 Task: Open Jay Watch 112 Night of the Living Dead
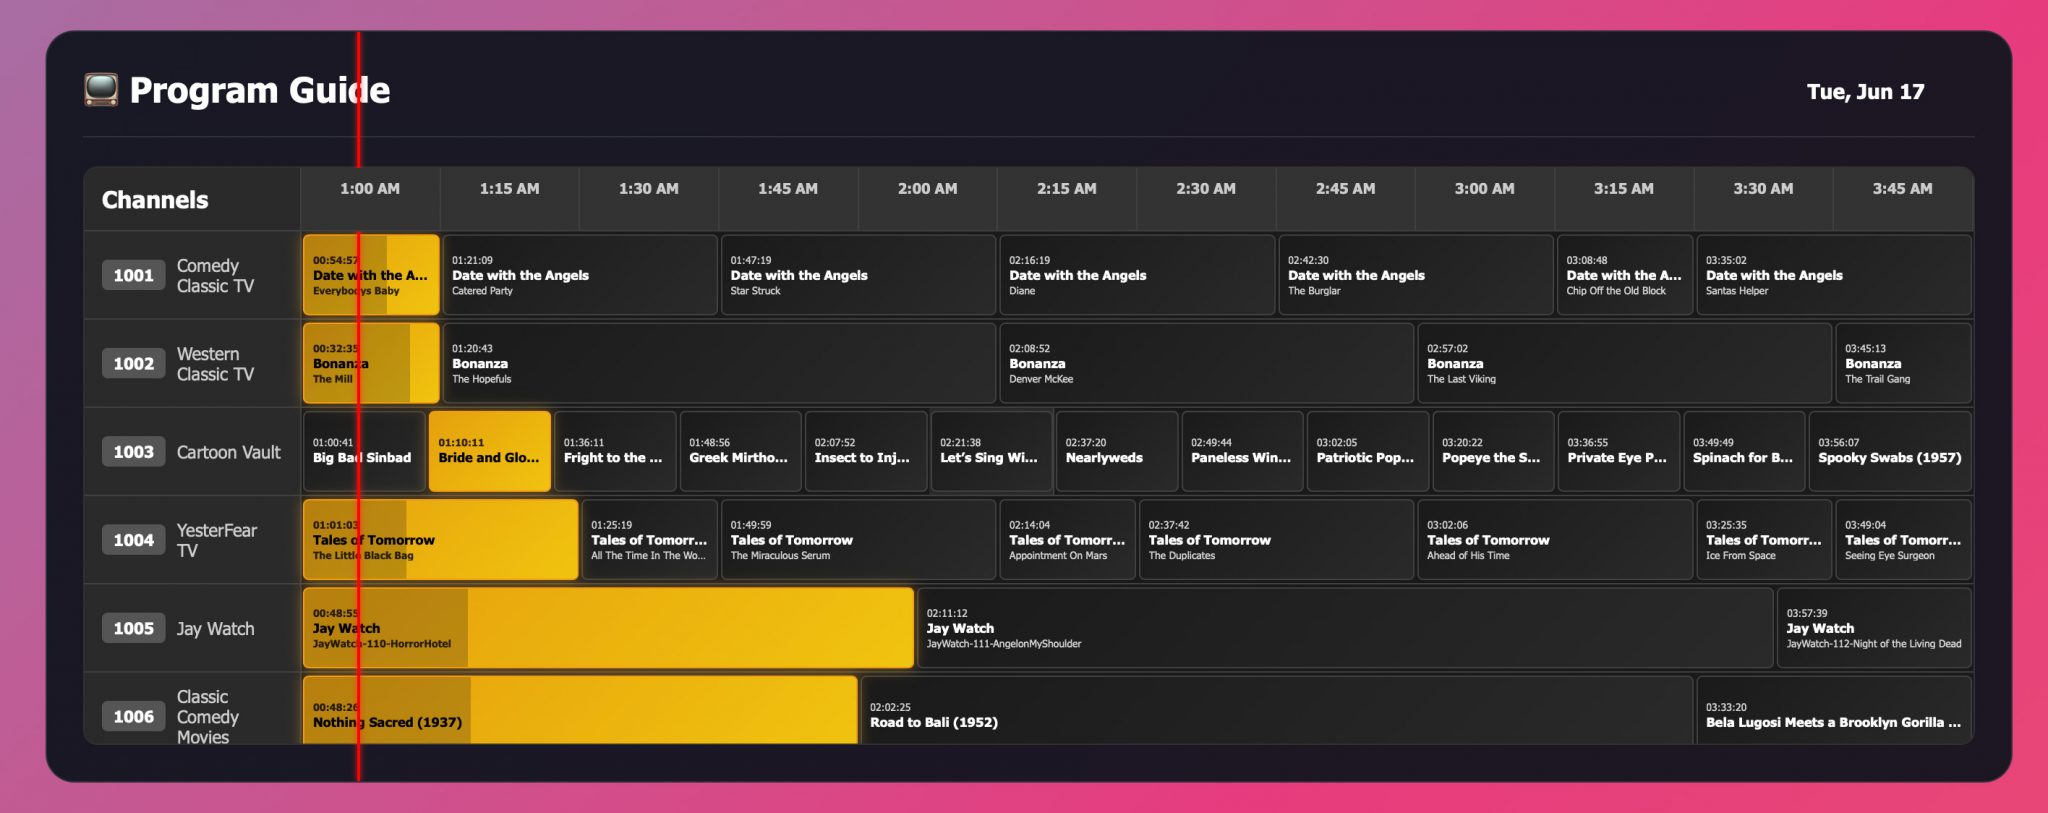[1874, 628]
